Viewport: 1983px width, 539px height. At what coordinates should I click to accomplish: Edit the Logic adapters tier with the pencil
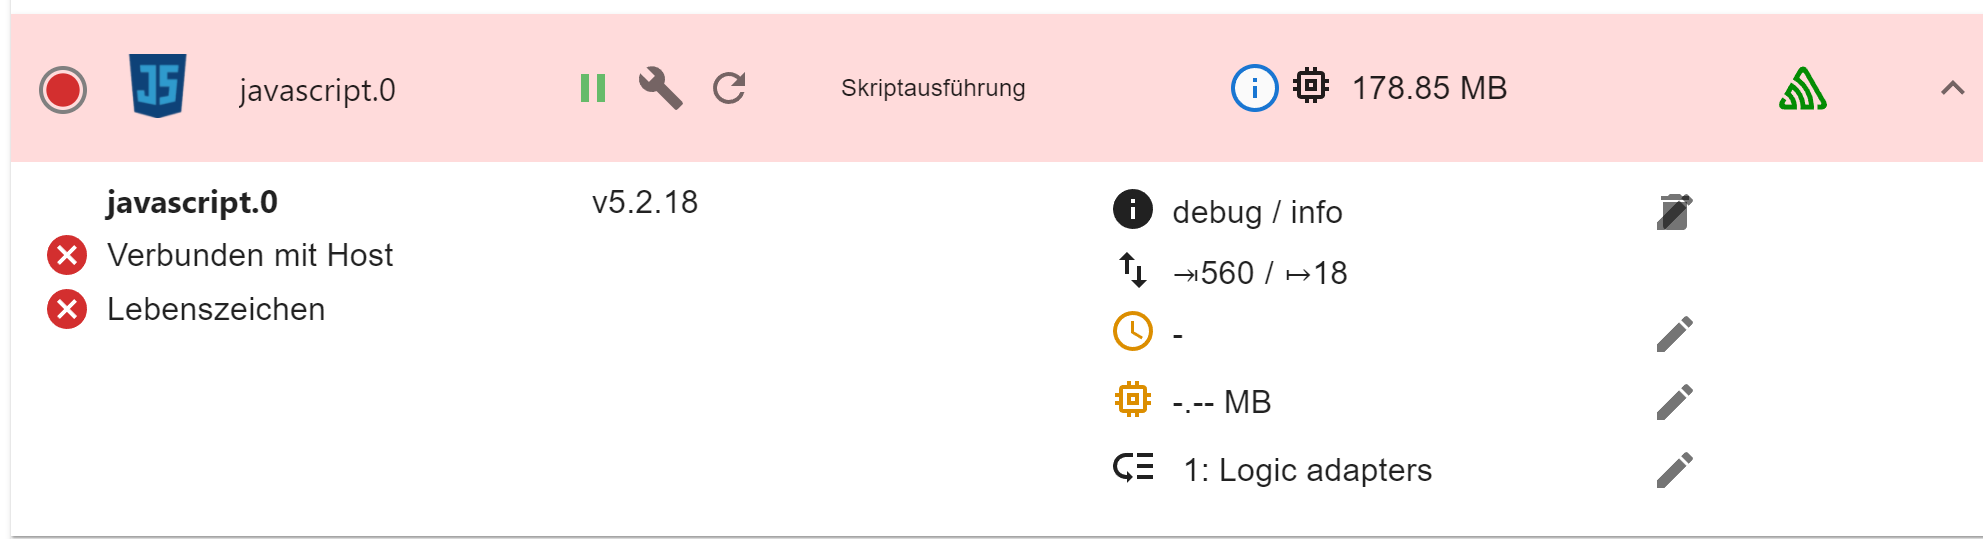(1674, 470)
